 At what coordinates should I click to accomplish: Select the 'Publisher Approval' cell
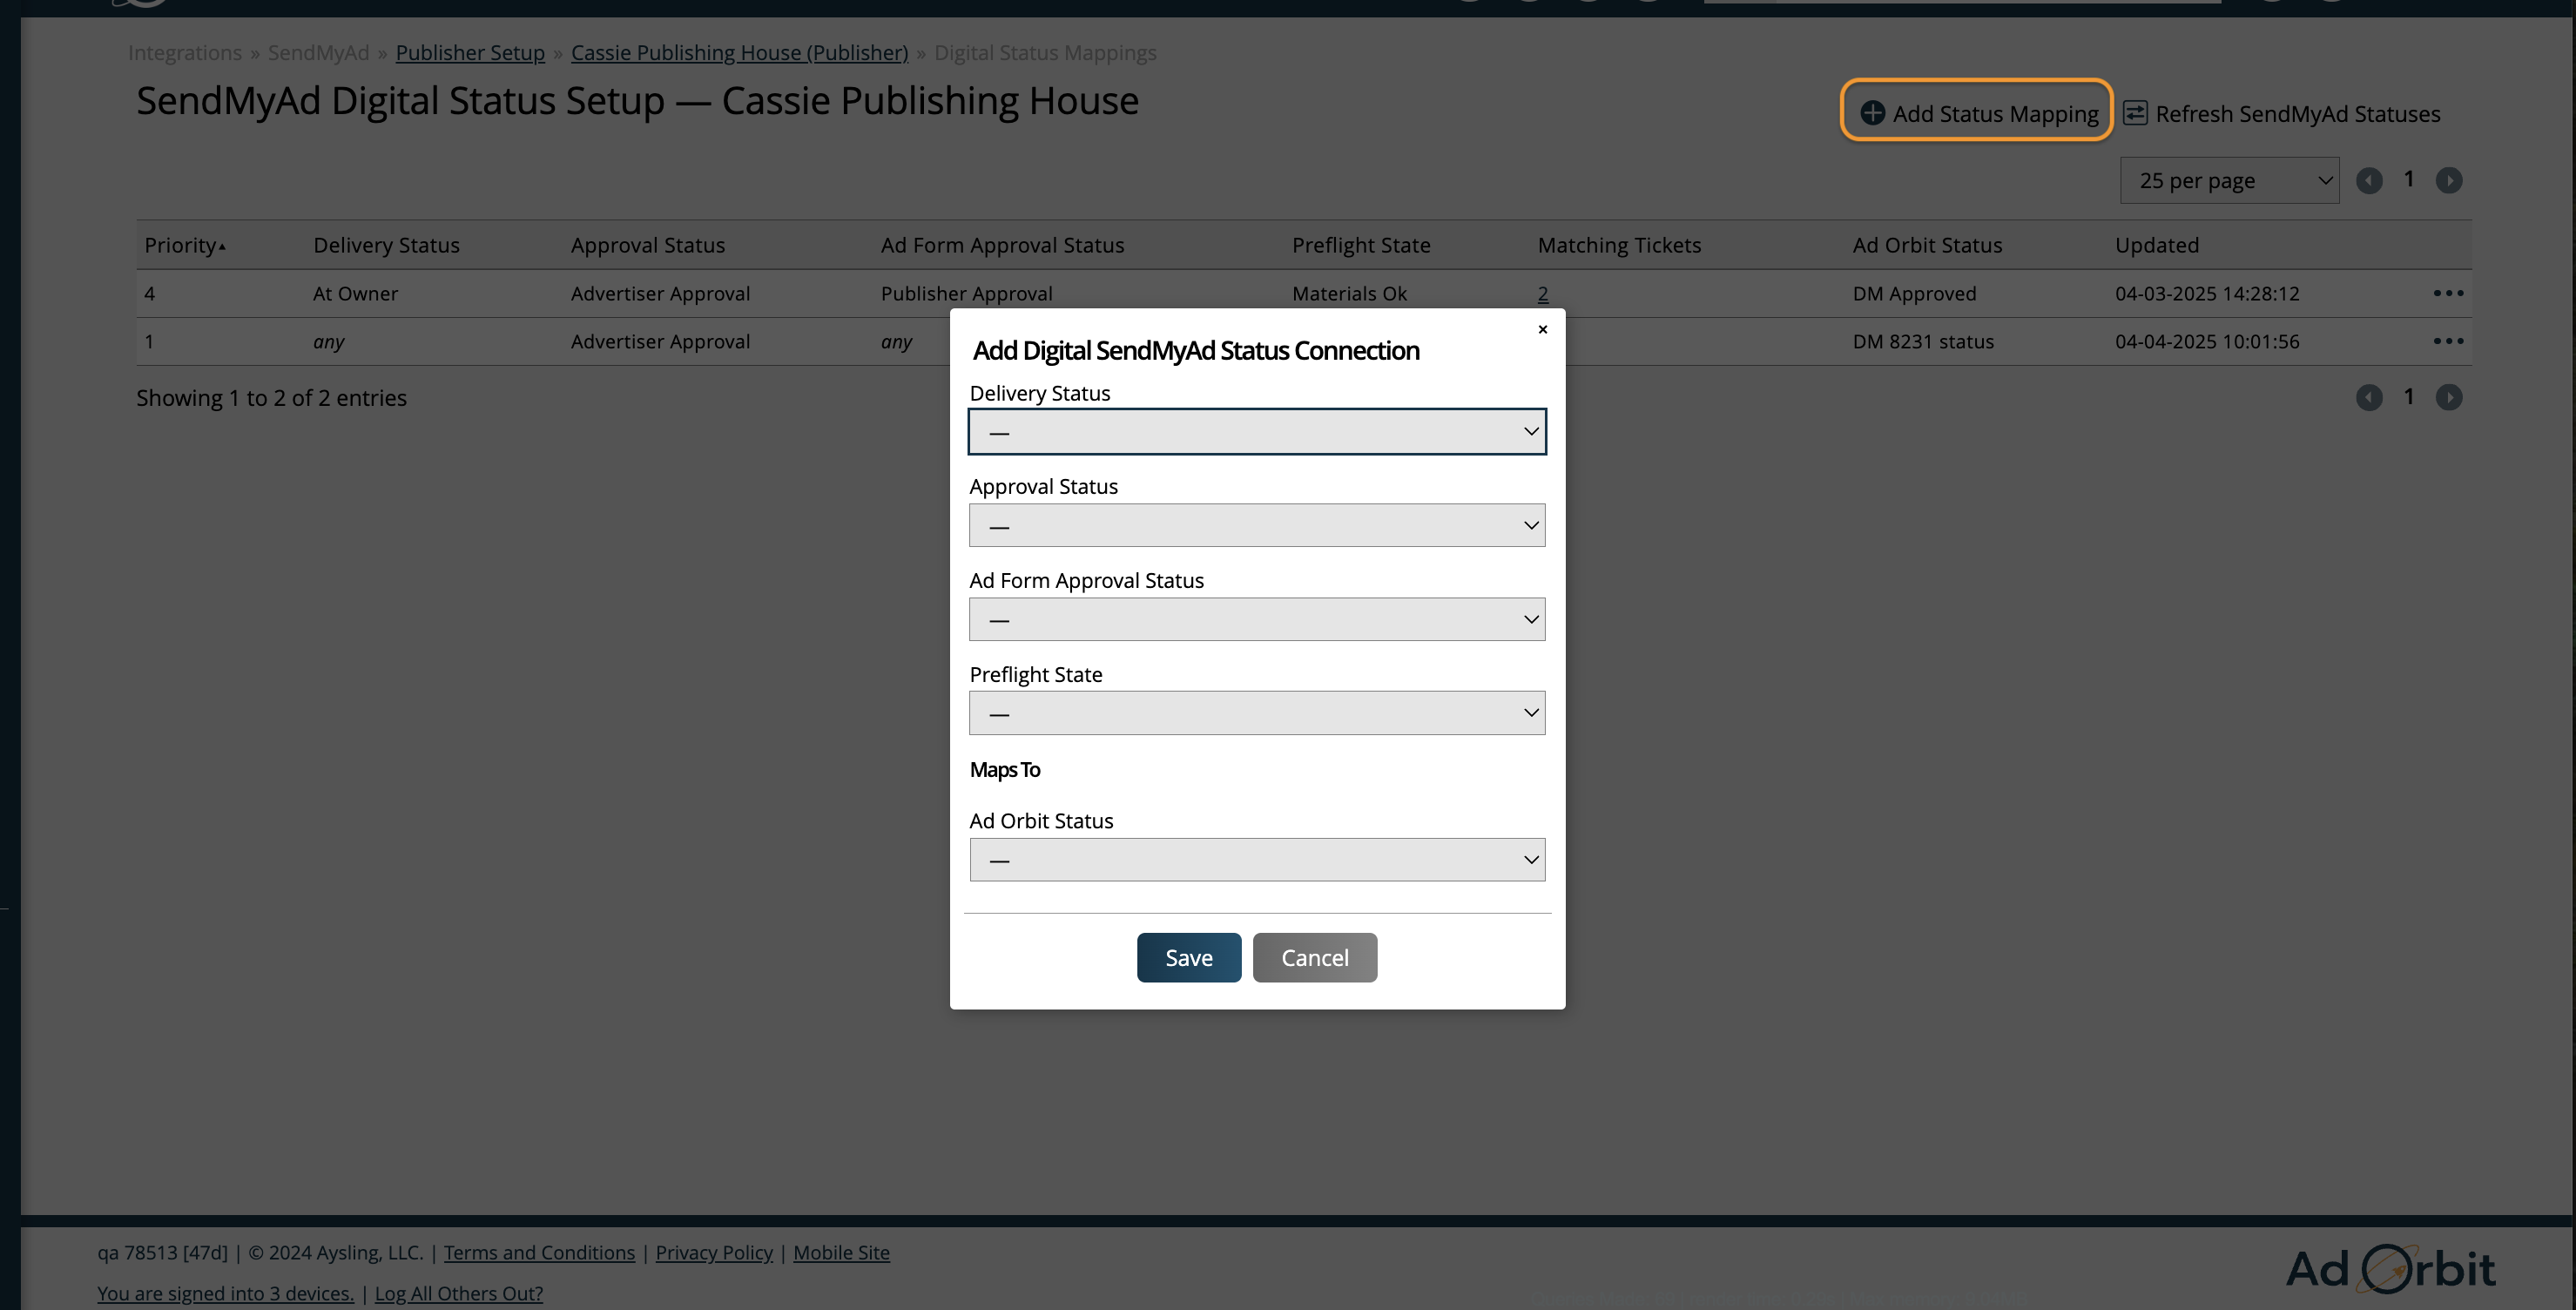point(966,294)
